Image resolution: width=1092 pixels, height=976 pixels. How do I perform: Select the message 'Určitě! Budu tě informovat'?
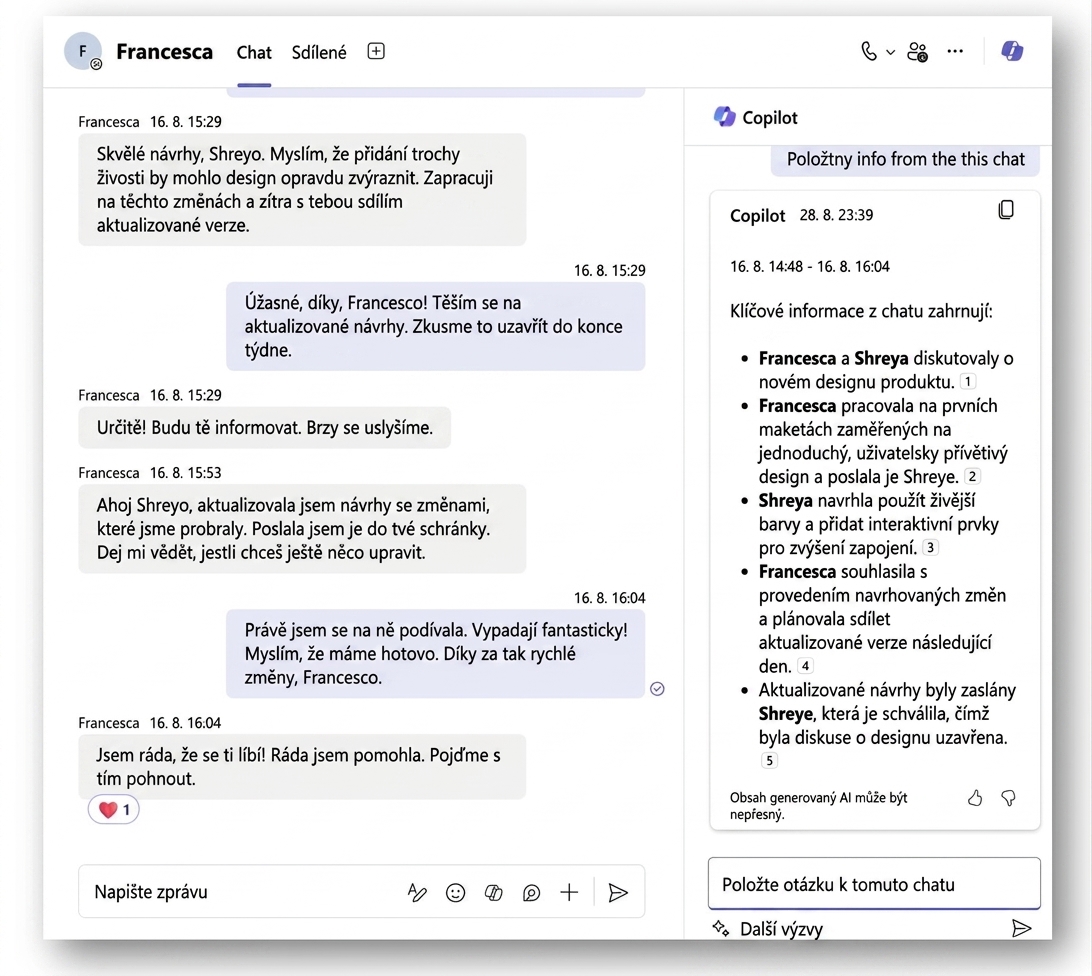(x=265, y=427)
